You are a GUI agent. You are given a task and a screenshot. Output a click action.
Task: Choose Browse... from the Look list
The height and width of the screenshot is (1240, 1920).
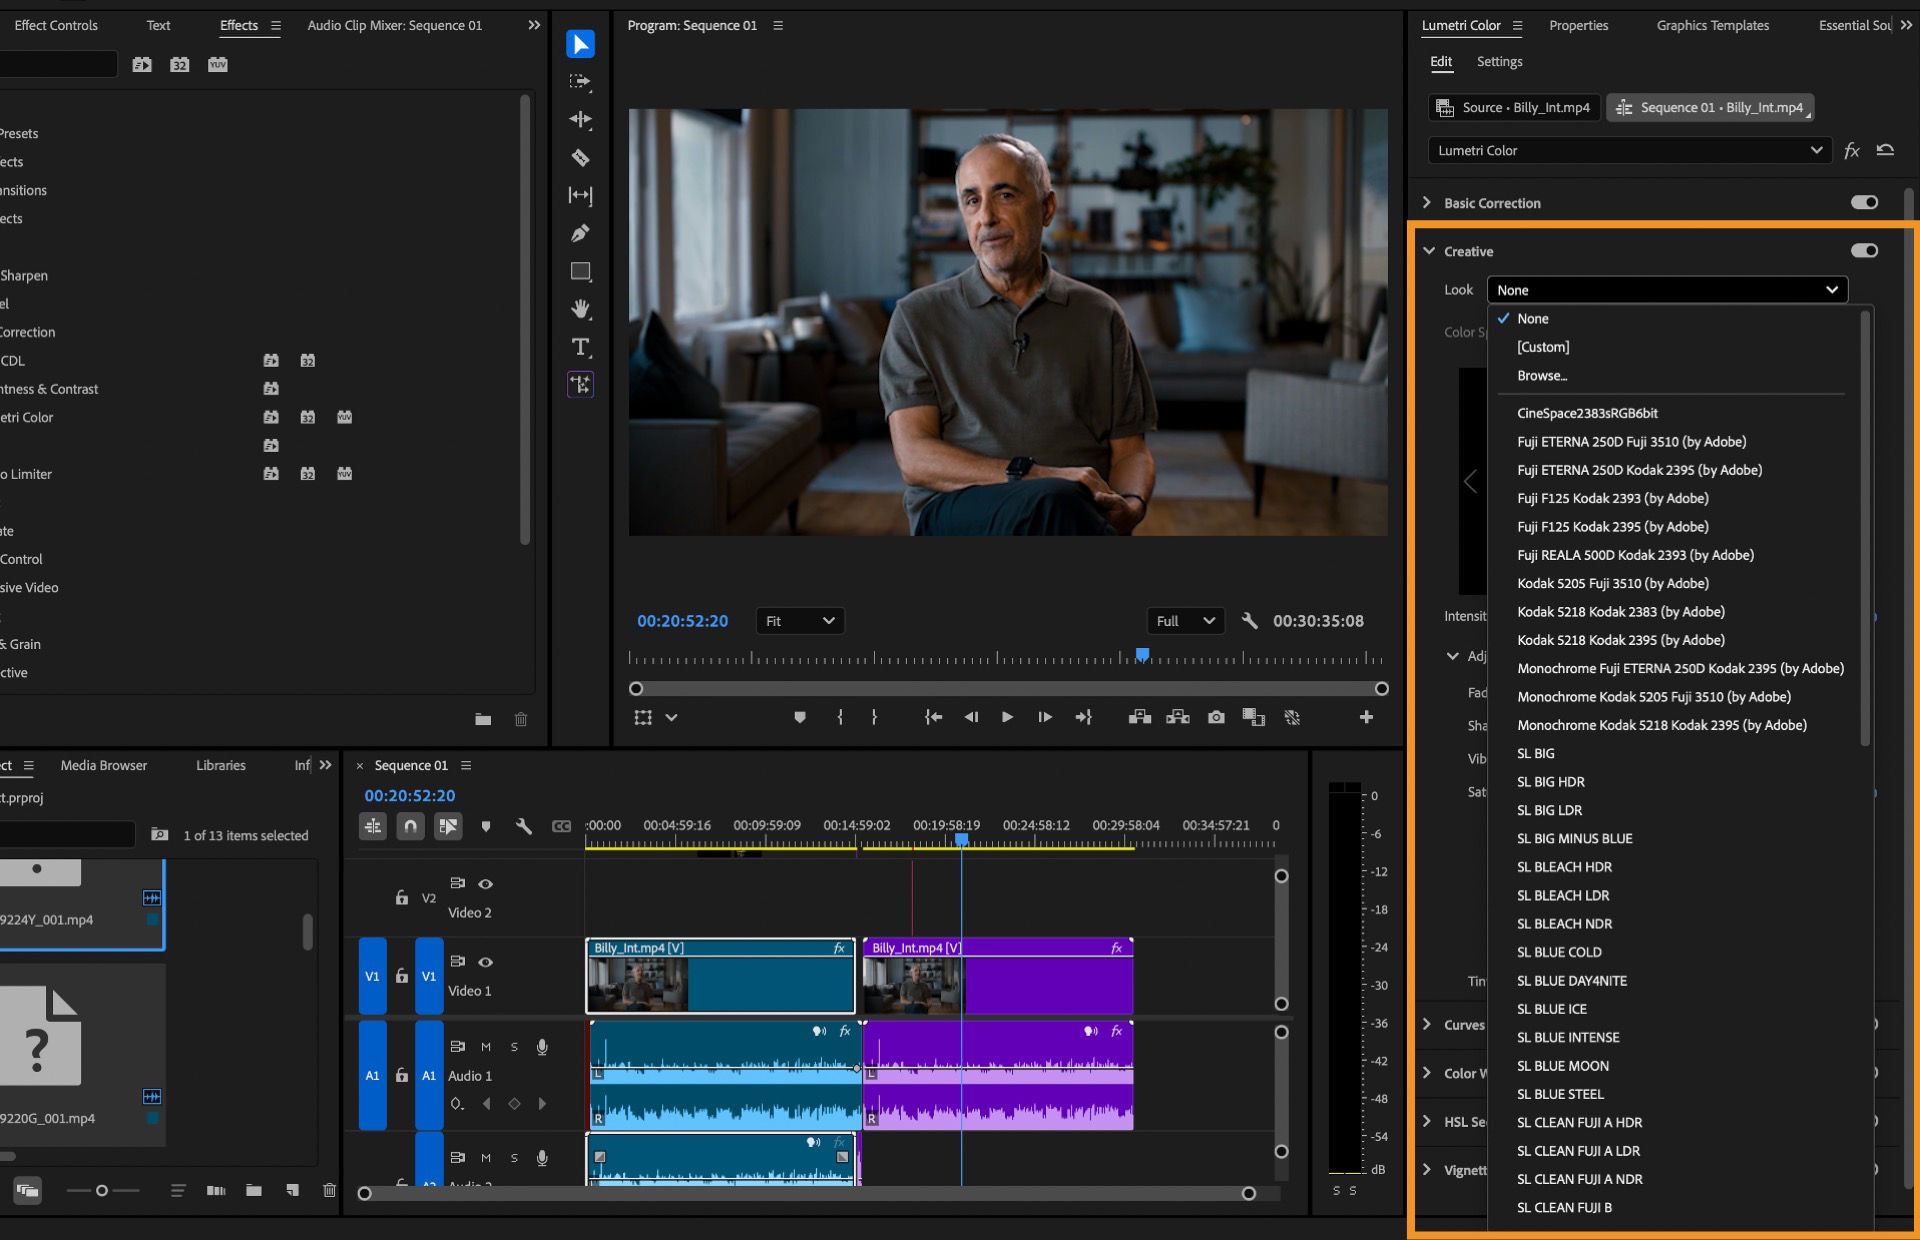pos(1542,375)
